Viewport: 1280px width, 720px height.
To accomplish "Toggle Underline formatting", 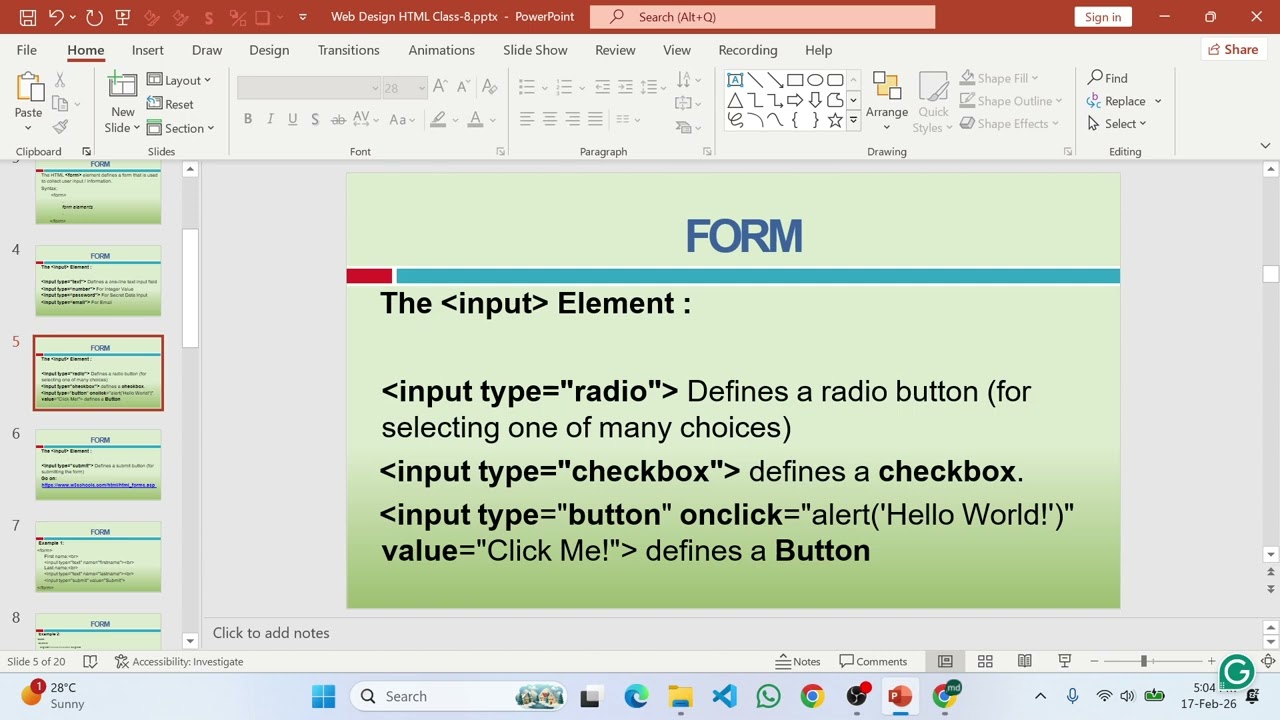I will click(292, 120).
